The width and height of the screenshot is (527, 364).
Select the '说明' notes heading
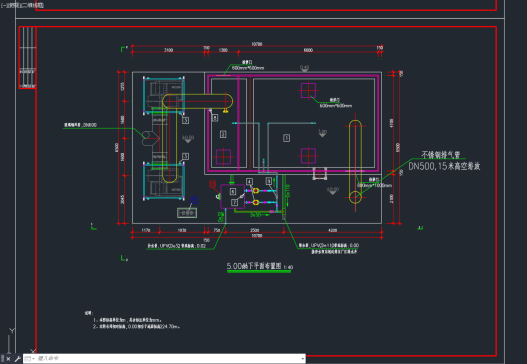(88, 313)
